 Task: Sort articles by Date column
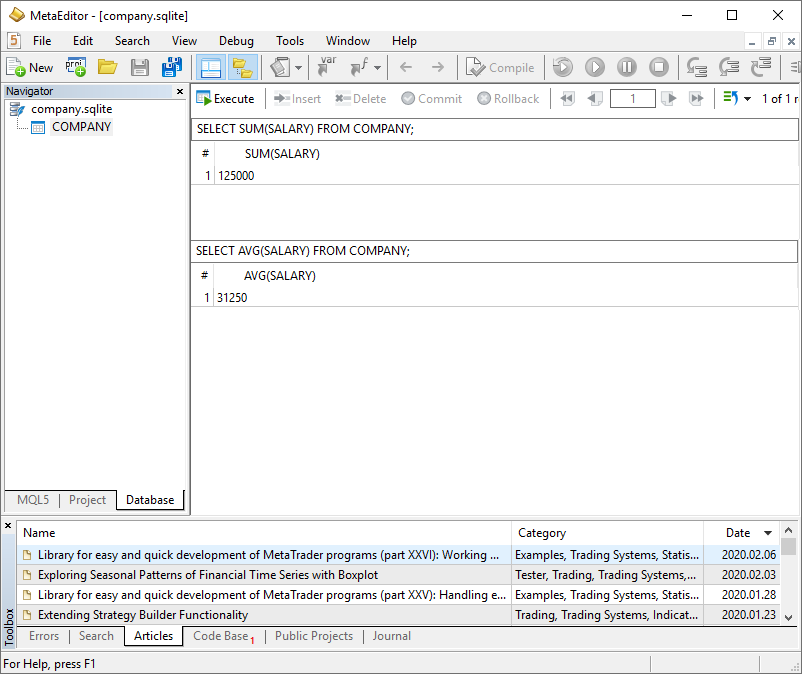pyautogui.click(x=741, y=533)
